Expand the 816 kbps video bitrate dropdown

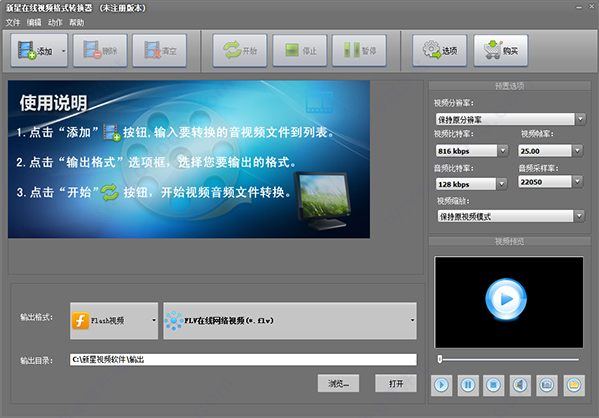pyautogui.click(x=503, y=151)
